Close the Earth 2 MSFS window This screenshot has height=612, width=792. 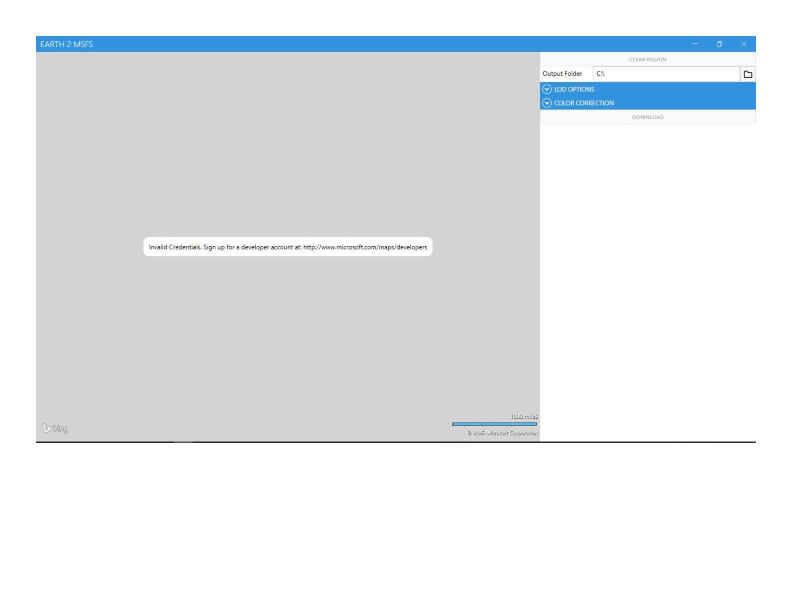pyautogui.click(x=744, y=44)
